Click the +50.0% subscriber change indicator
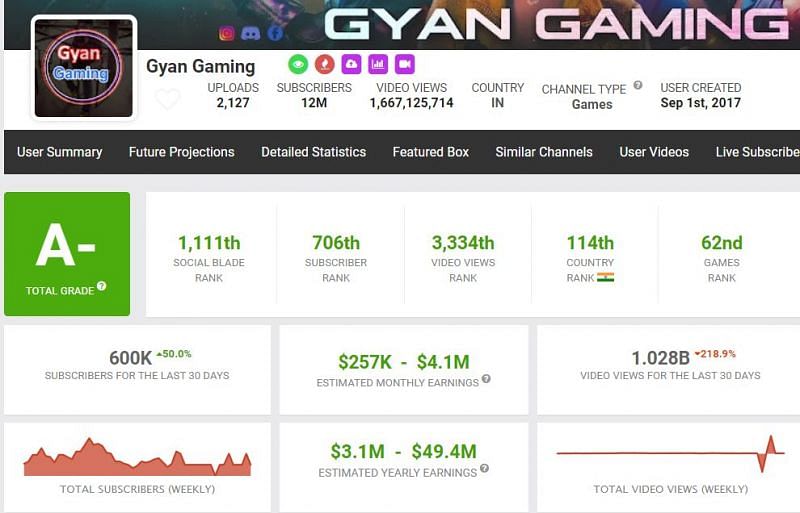This screenshot has width=800, height=513. (173, 354)
